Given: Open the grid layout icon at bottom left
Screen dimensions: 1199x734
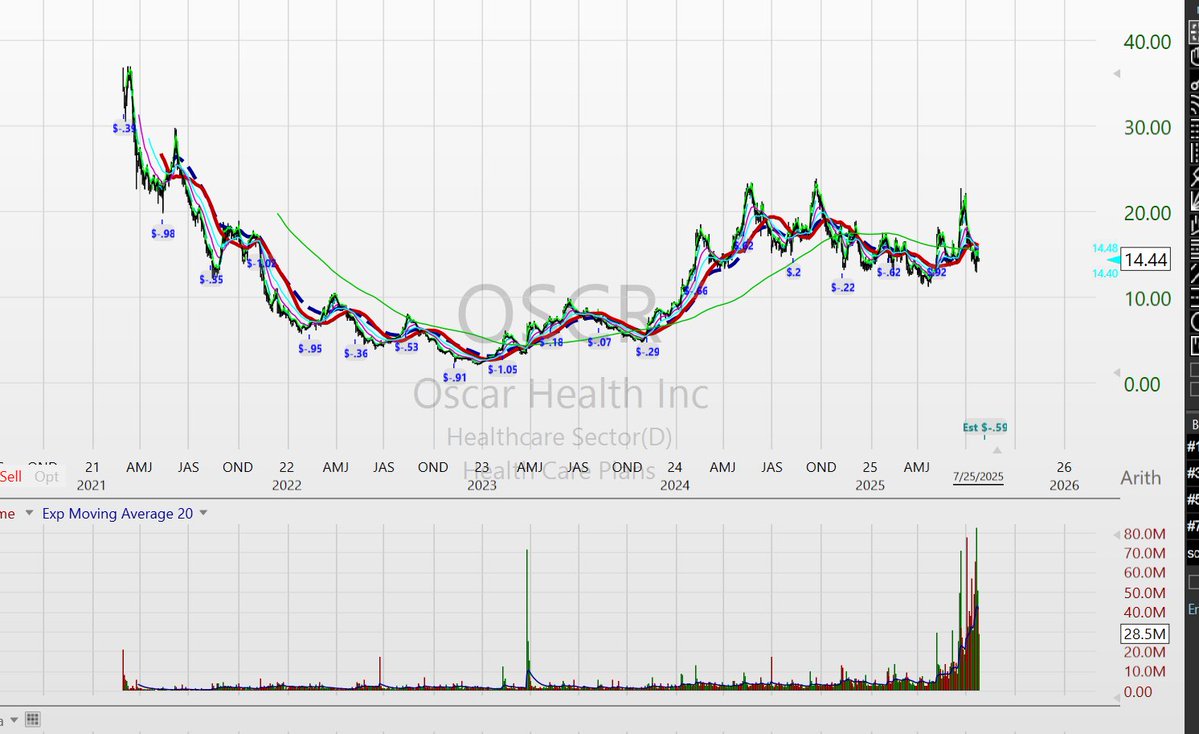Looking at the screenshot, I should (32, 719).
